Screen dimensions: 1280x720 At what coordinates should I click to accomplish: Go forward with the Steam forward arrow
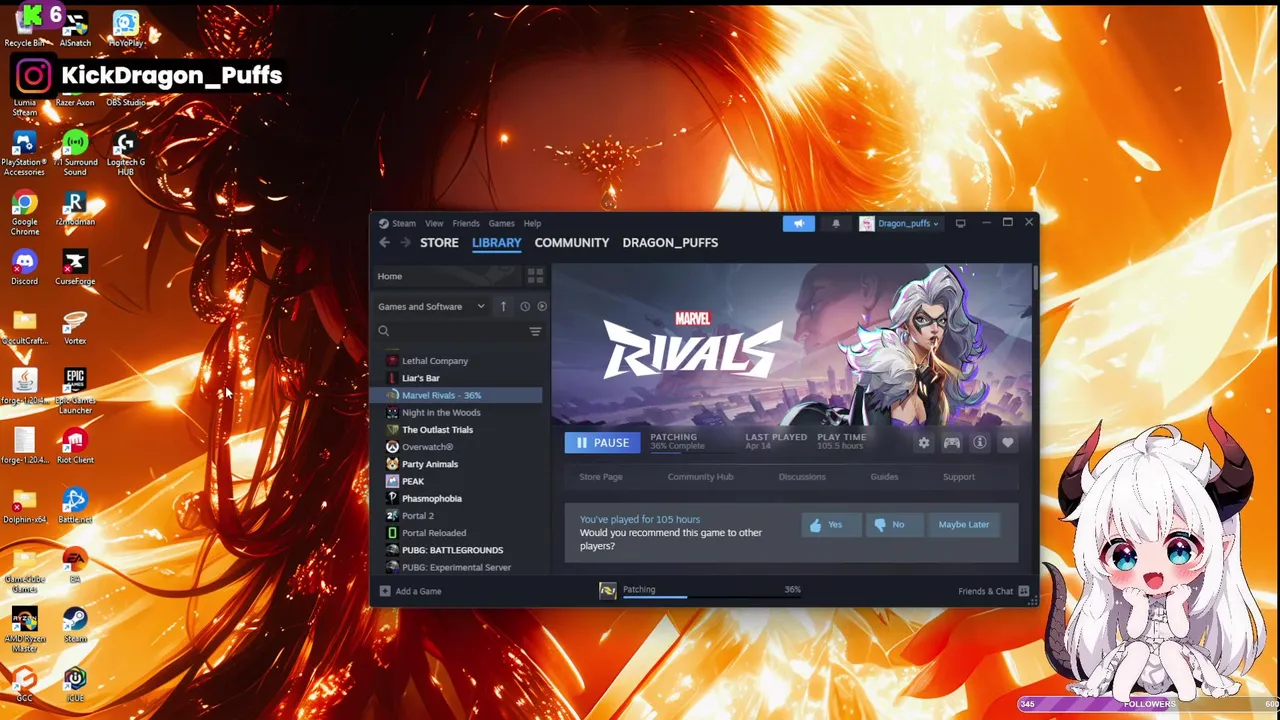pyautogui.click(x=405, y=242)
